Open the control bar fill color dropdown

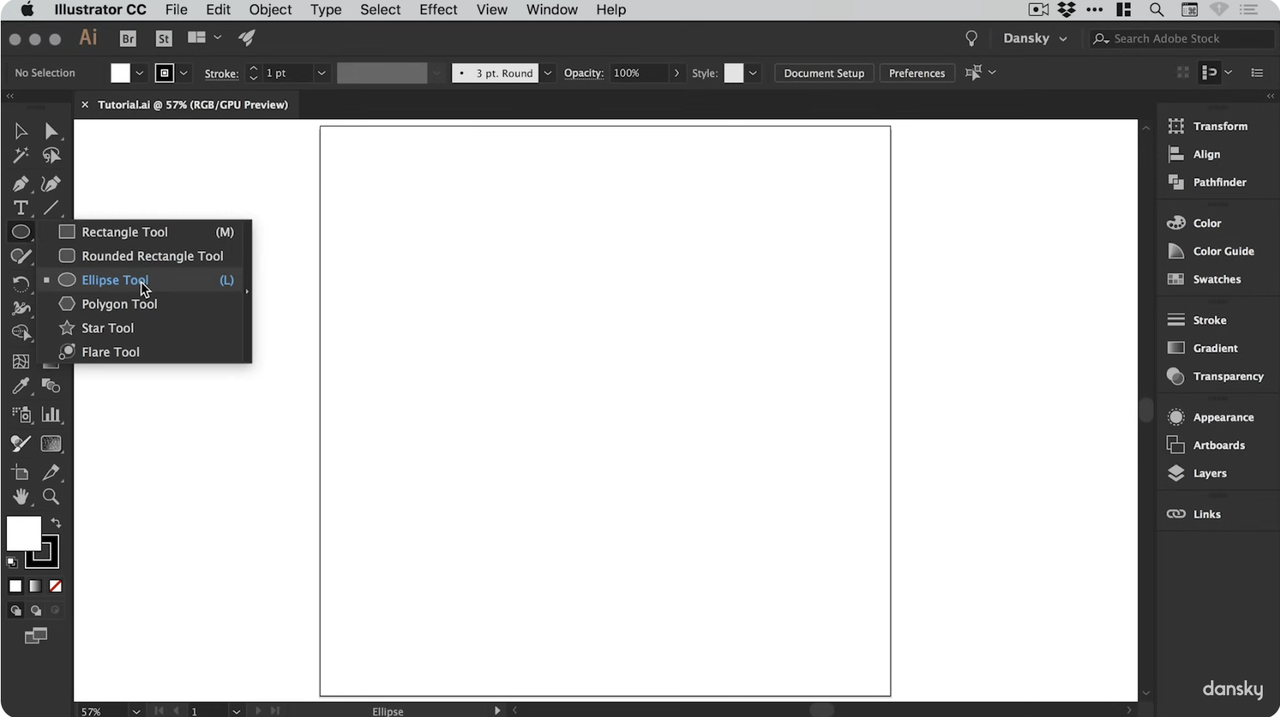tap(139, 73)
